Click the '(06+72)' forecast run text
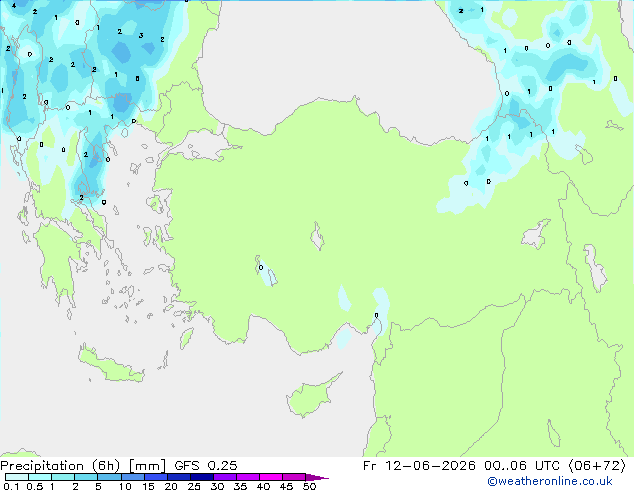Viewport: 634px width, 490px height. pyautogui.click(x=597, y=466)
